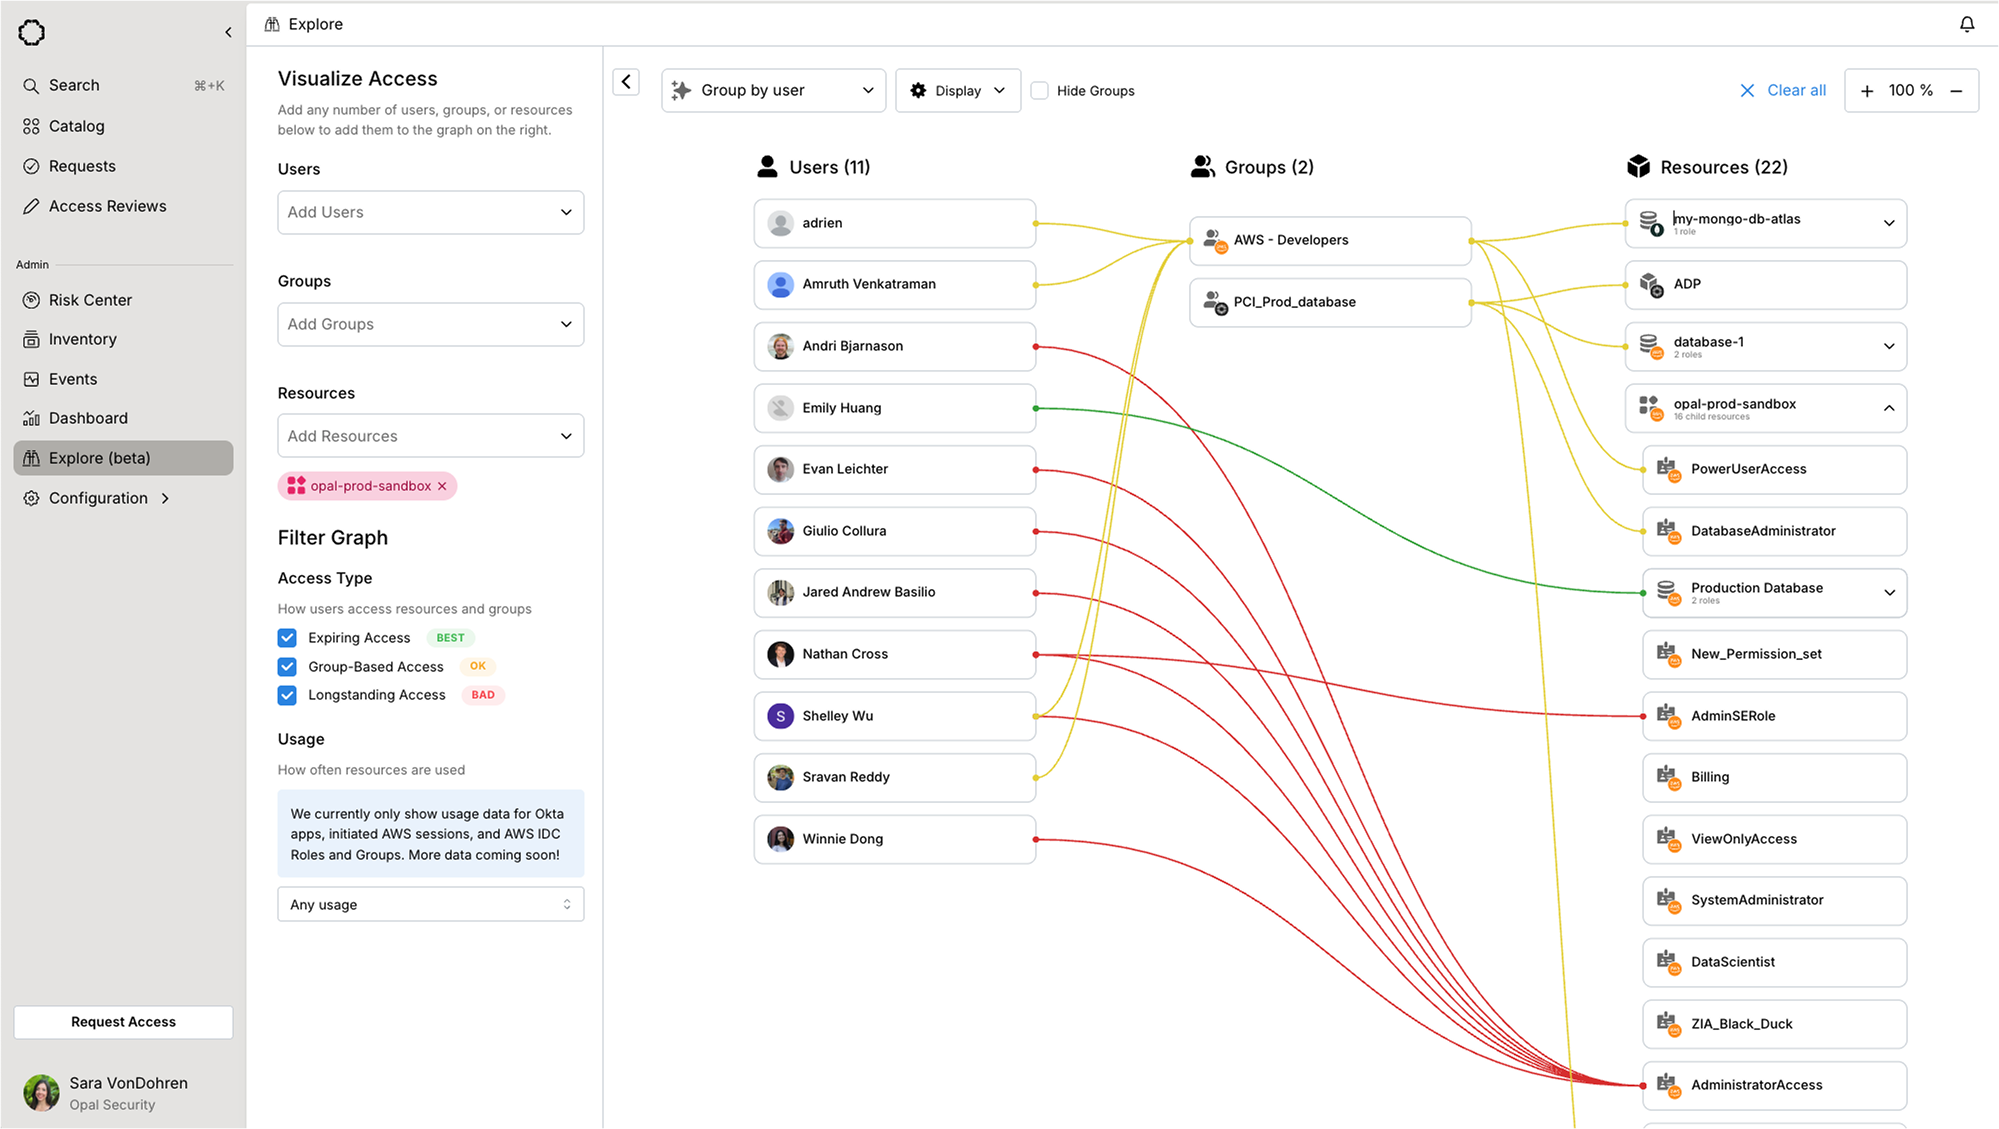1999x1129 pixels.
Task: Uncheck Expiring Access filter
Action: tap(287, 638)
